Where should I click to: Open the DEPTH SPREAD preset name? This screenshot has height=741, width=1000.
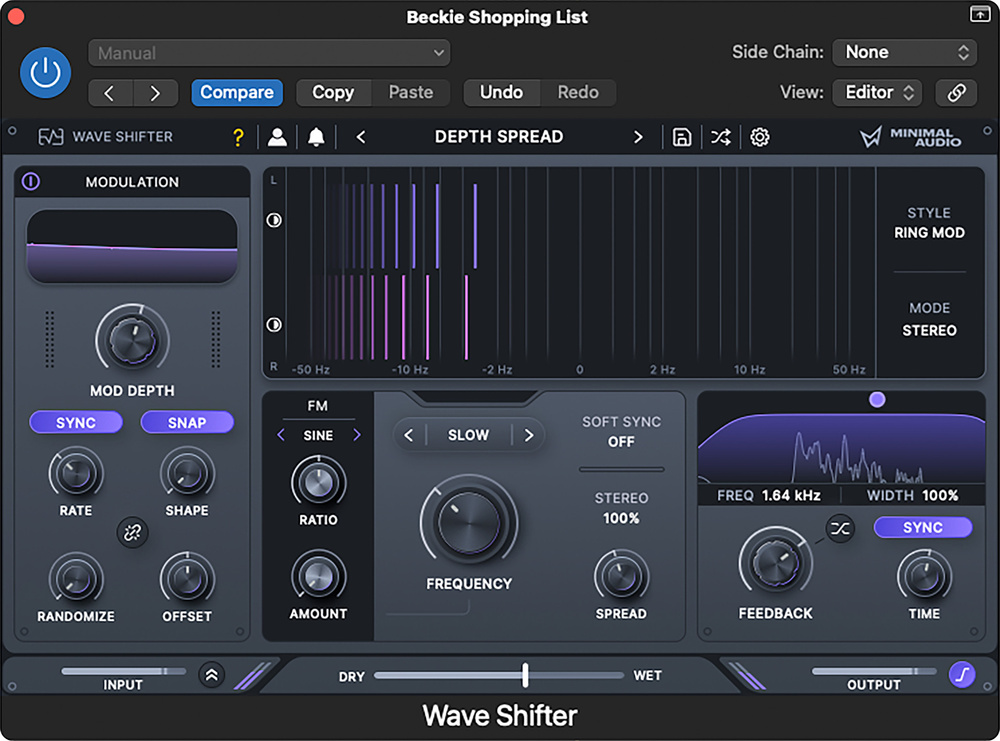tap(499, 136)
